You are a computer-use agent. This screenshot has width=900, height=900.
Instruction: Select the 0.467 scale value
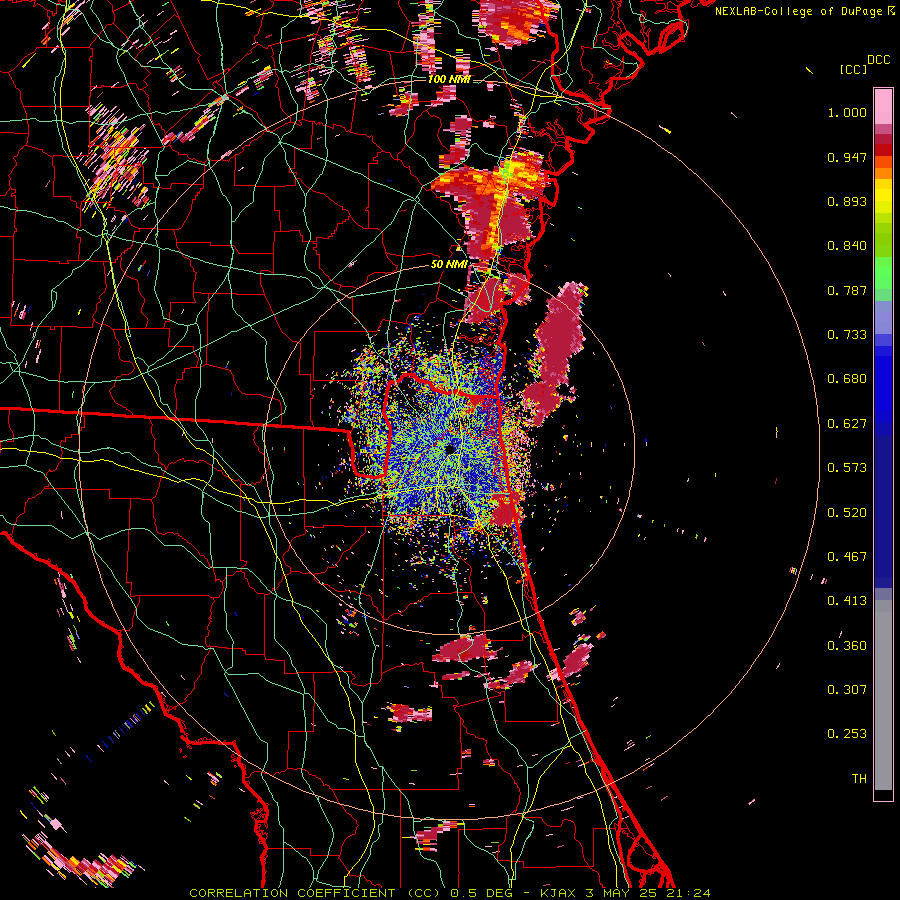point(847,557)
